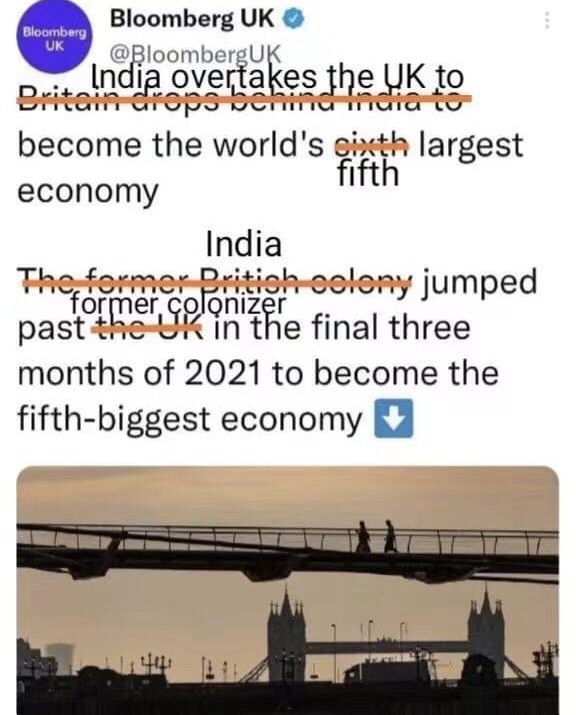Click the word 'jumped' in the tweet
The image size is (576, 715).
click(478, 283)
